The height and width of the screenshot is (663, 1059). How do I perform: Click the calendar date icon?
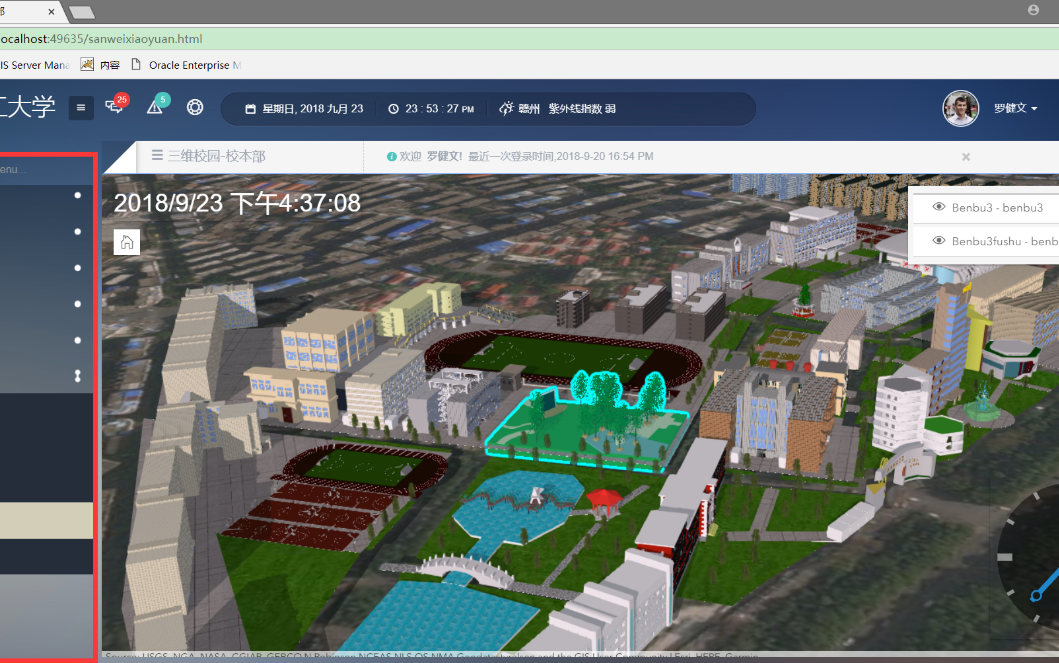click(x=250, y=109)
